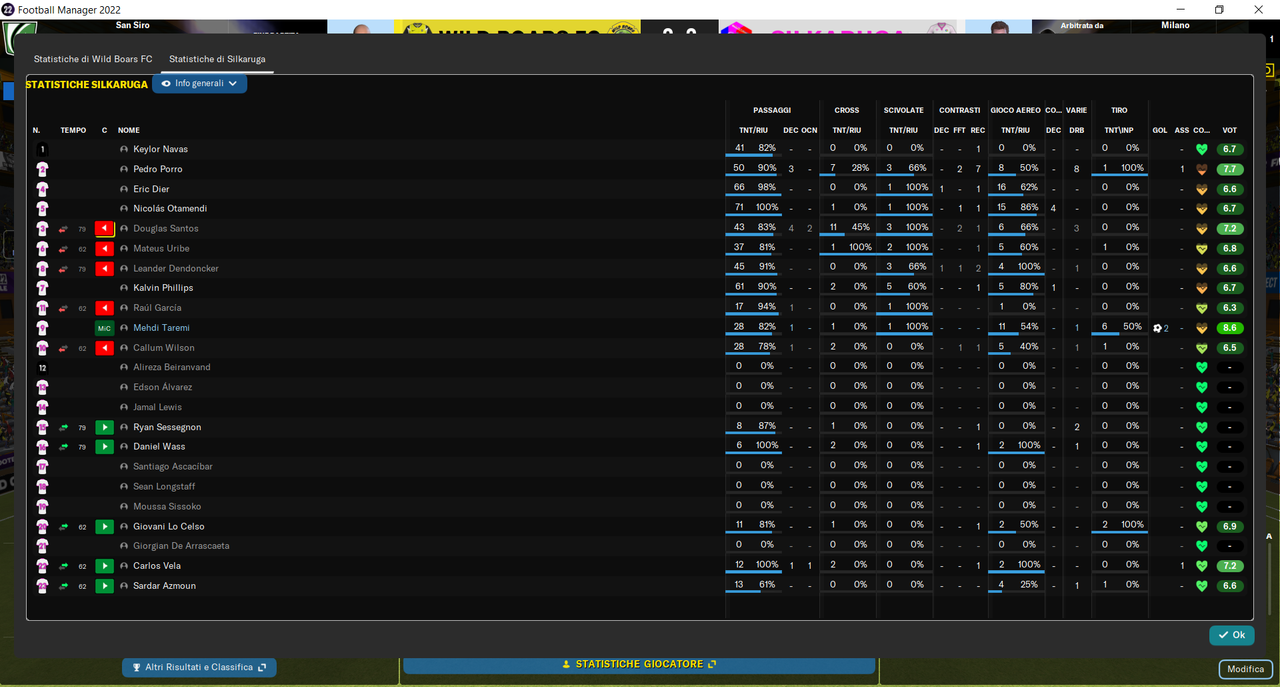
Task: Switch to Statistiche di Wild Boars FC tab
Action: pos(93,59)
